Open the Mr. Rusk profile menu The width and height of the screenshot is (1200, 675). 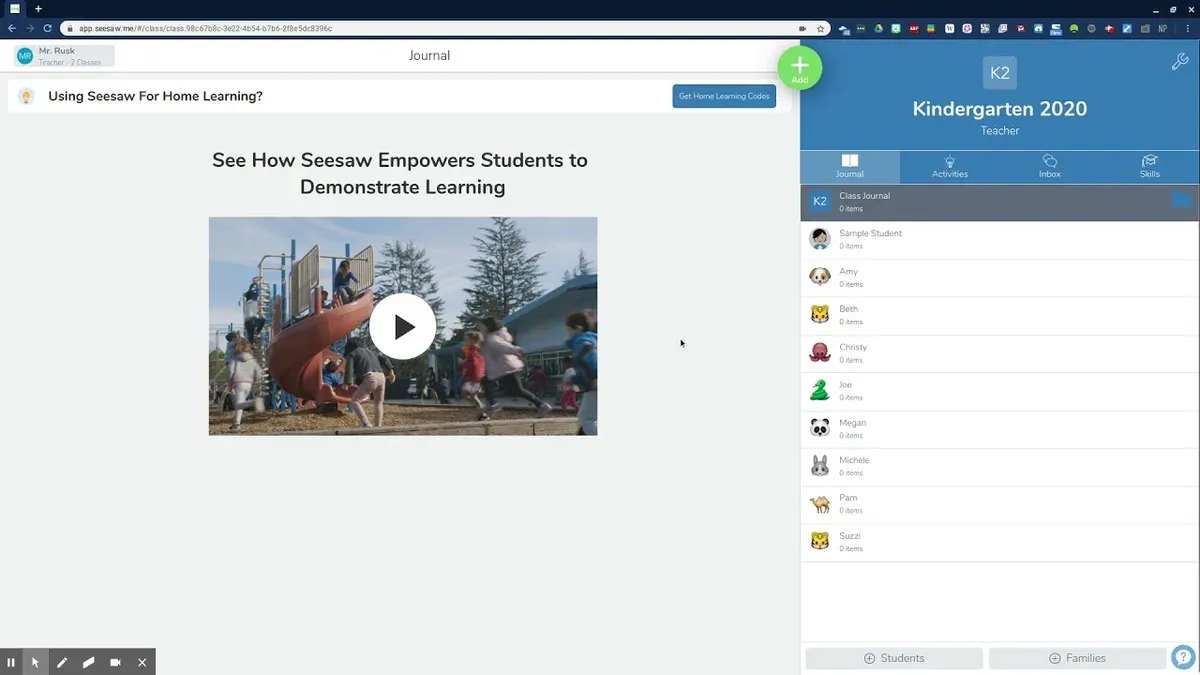(64, 56)
